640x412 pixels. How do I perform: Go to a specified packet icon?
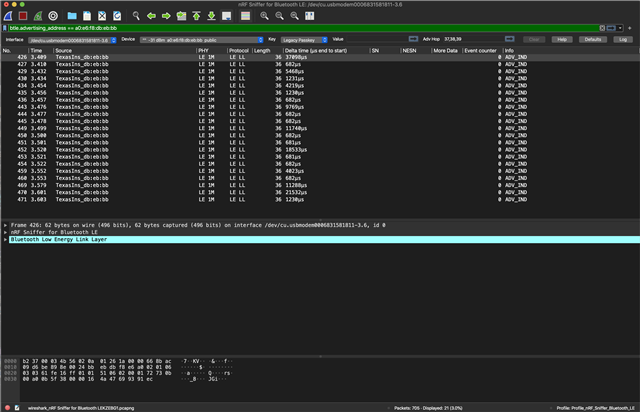(181, 16)
